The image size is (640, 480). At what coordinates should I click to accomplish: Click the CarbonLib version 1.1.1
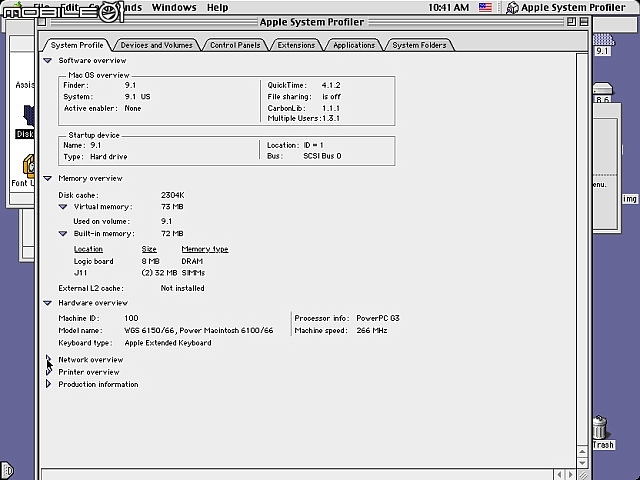(331, 108)
